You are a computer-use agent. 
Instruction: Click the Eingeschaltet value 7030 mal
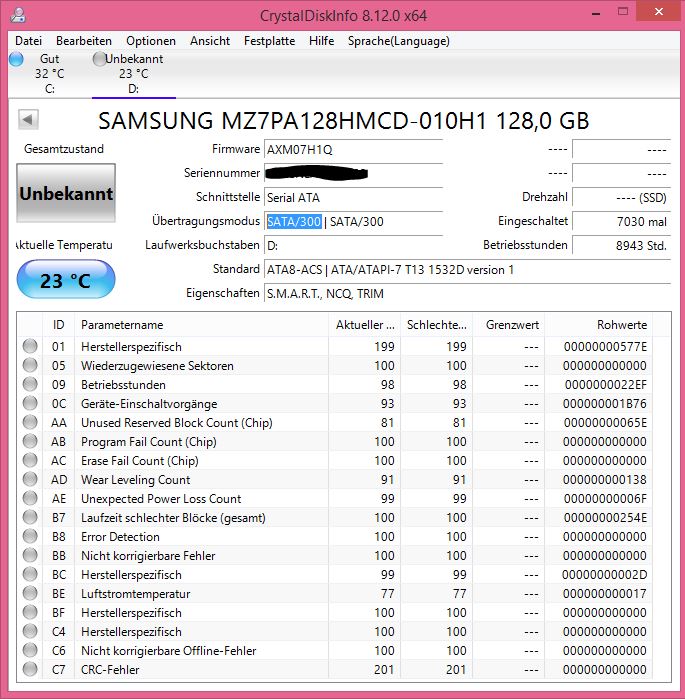[x=621, y=222]
